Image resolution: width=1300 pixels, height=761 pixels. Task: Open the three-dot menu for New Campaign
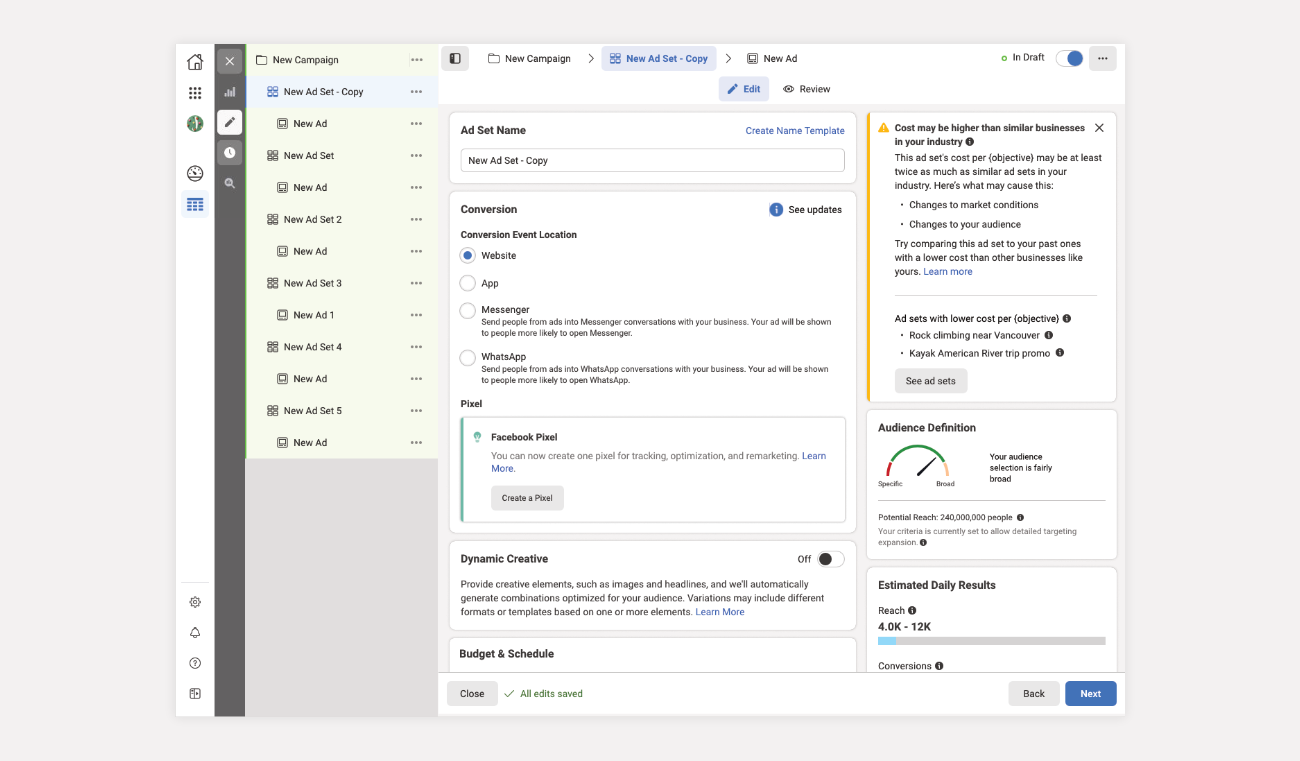pos(416,60)
